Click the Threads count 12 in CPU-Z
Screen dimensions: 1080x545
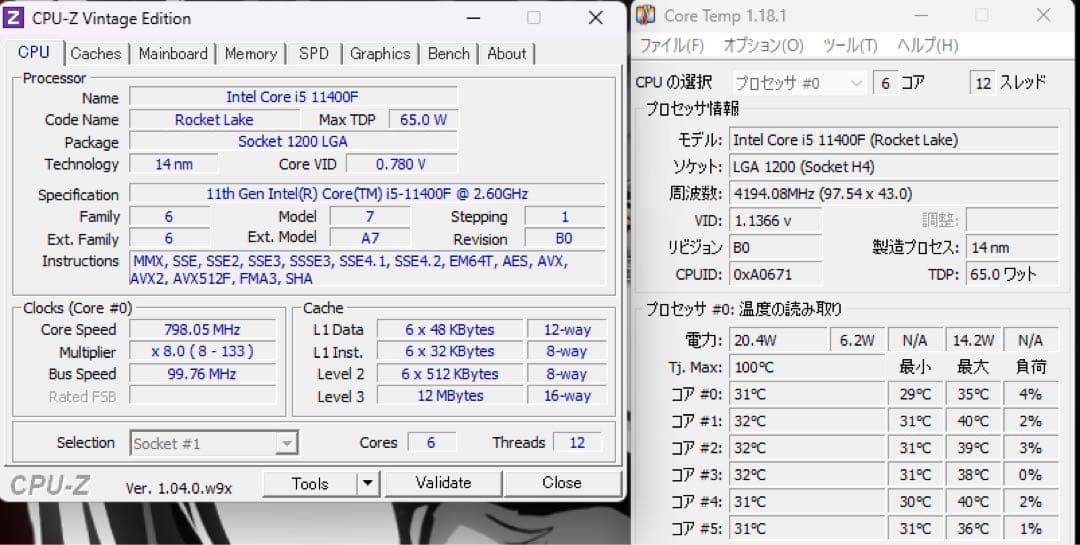(x=577, y=442)
